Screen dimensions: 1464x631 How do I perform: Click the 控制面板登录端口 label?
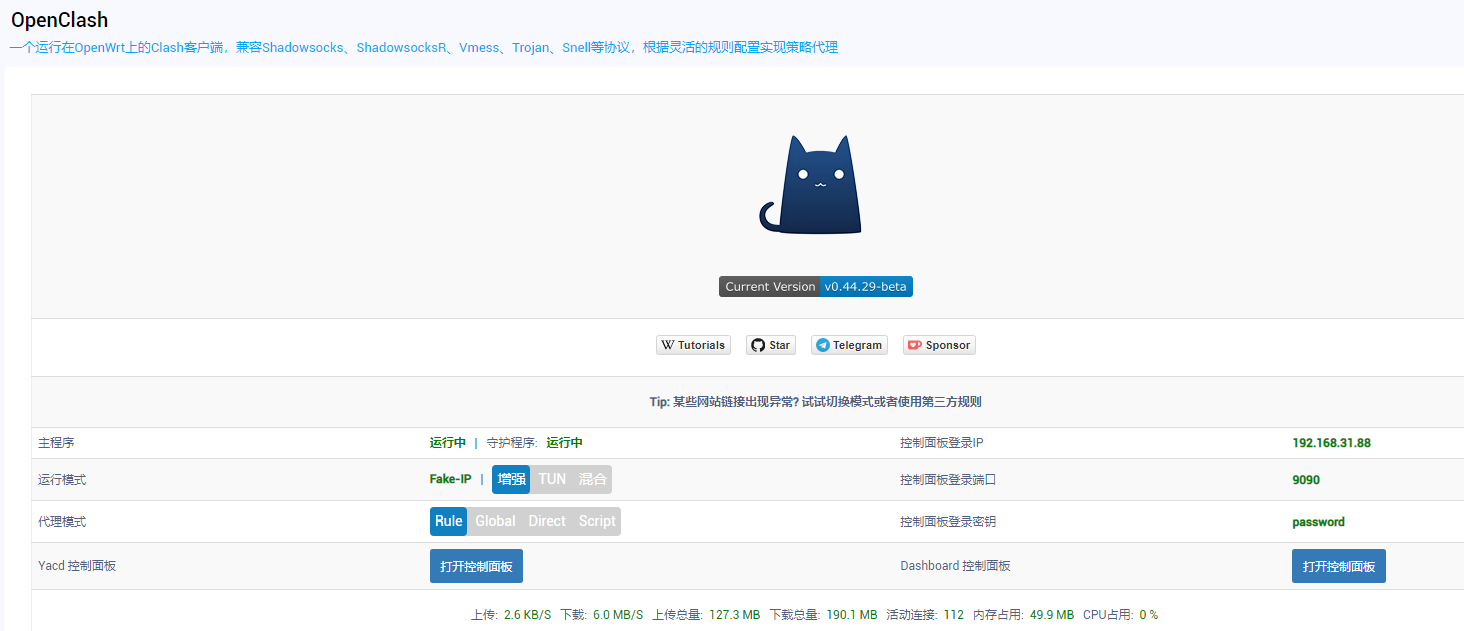(948, 480)
